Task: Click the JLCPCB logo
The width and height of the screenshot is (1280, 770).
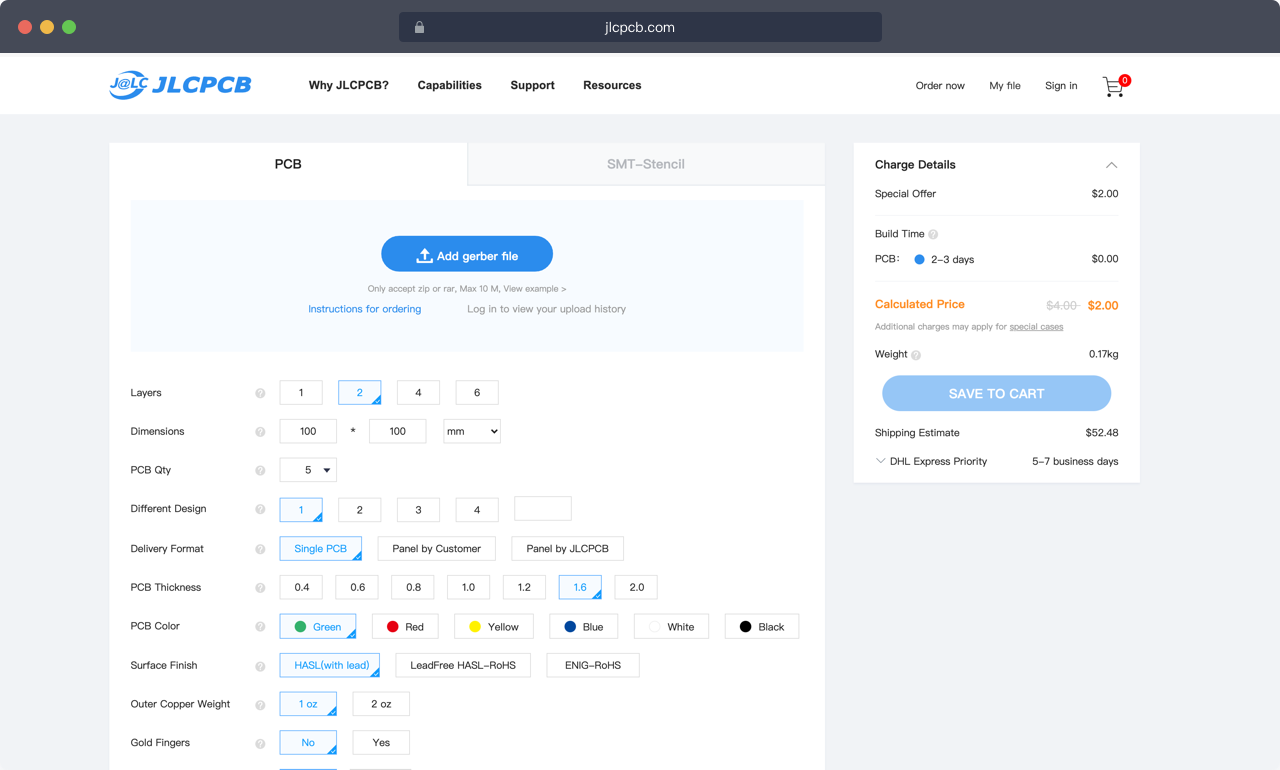Action: [x=180, y=85]
